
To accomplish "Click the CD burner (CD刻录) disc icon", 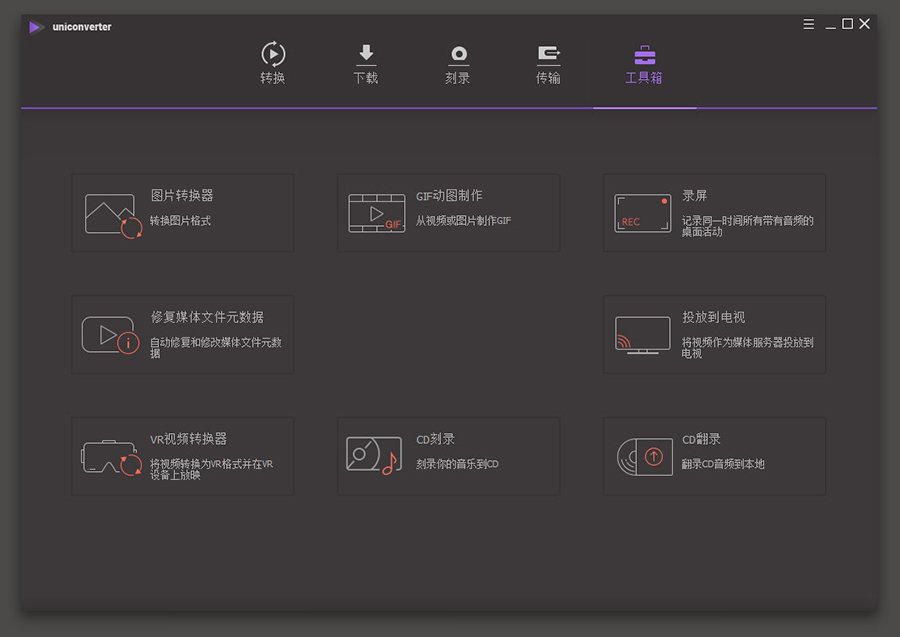I will click(x=372, y=456).
